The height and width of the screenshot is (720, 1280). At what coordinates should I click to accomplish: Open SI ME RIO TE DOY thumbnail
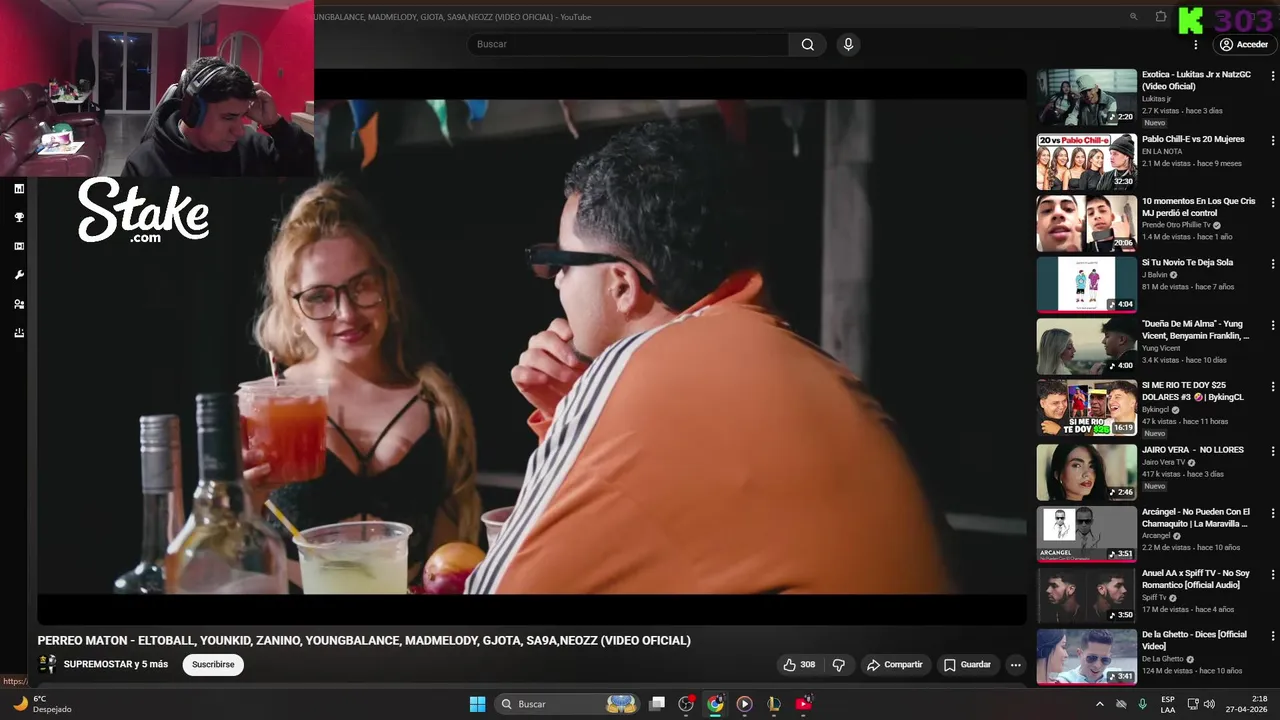pyautogui.click(x=1086, y=407)
